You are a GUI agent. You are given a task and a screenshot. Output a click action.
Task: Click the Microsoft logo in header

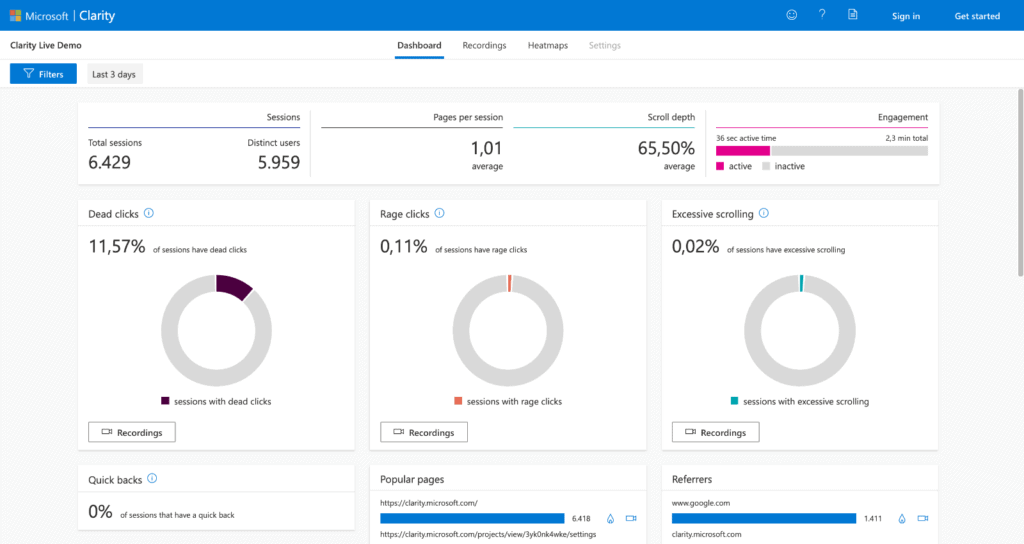click(x=16, y=16)
